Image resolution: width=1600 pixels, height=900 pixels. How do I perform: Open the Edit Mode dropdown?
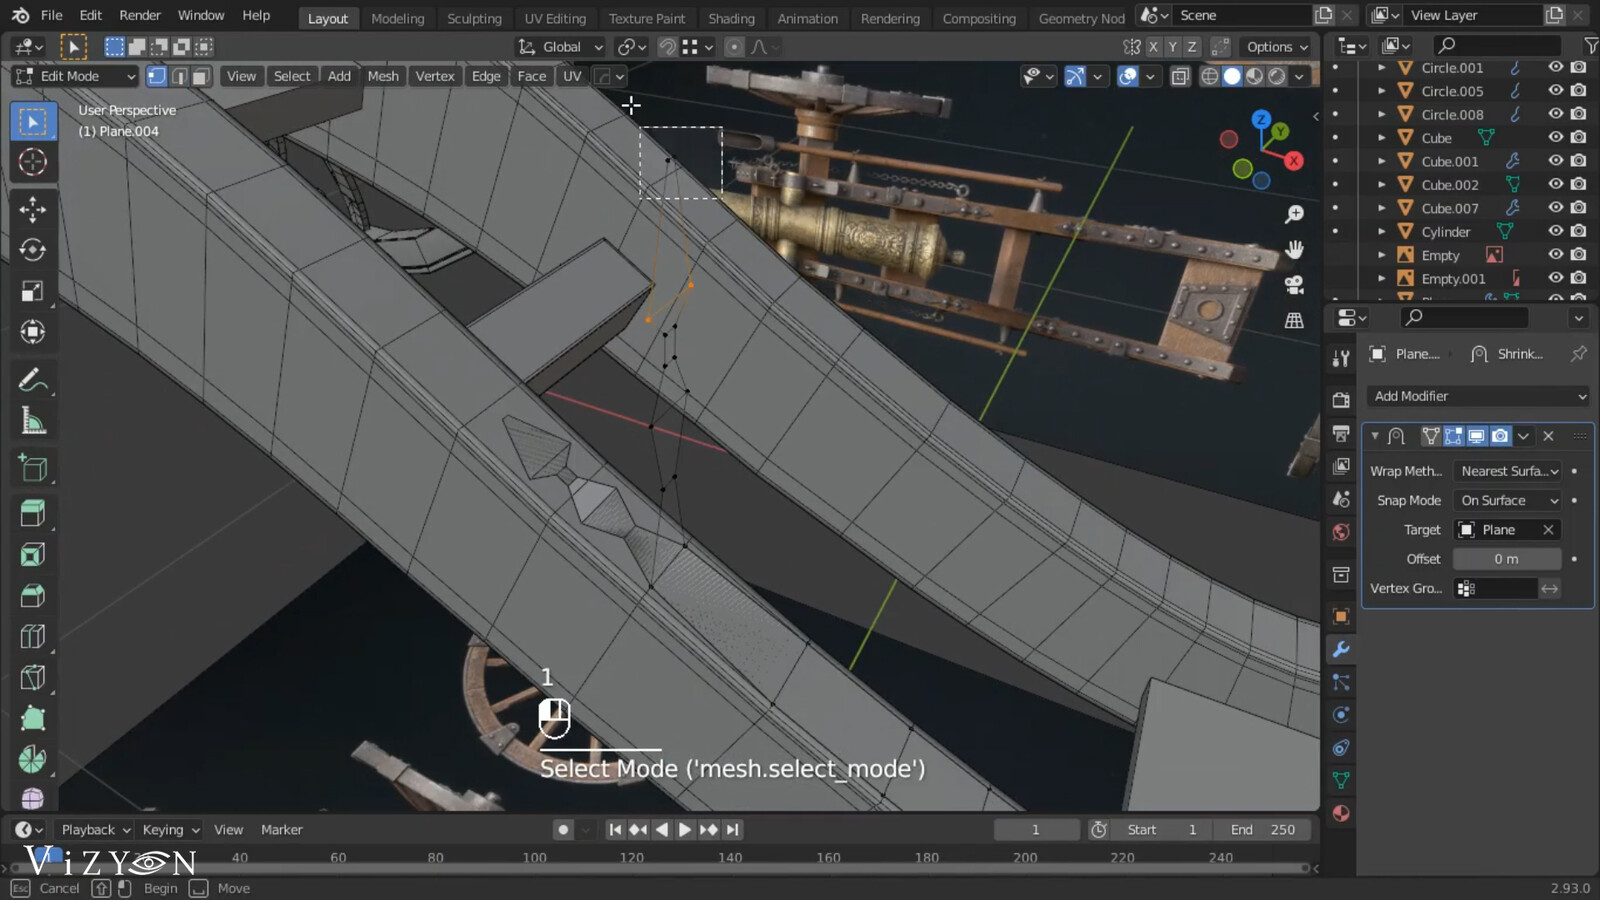click(76, 76)
